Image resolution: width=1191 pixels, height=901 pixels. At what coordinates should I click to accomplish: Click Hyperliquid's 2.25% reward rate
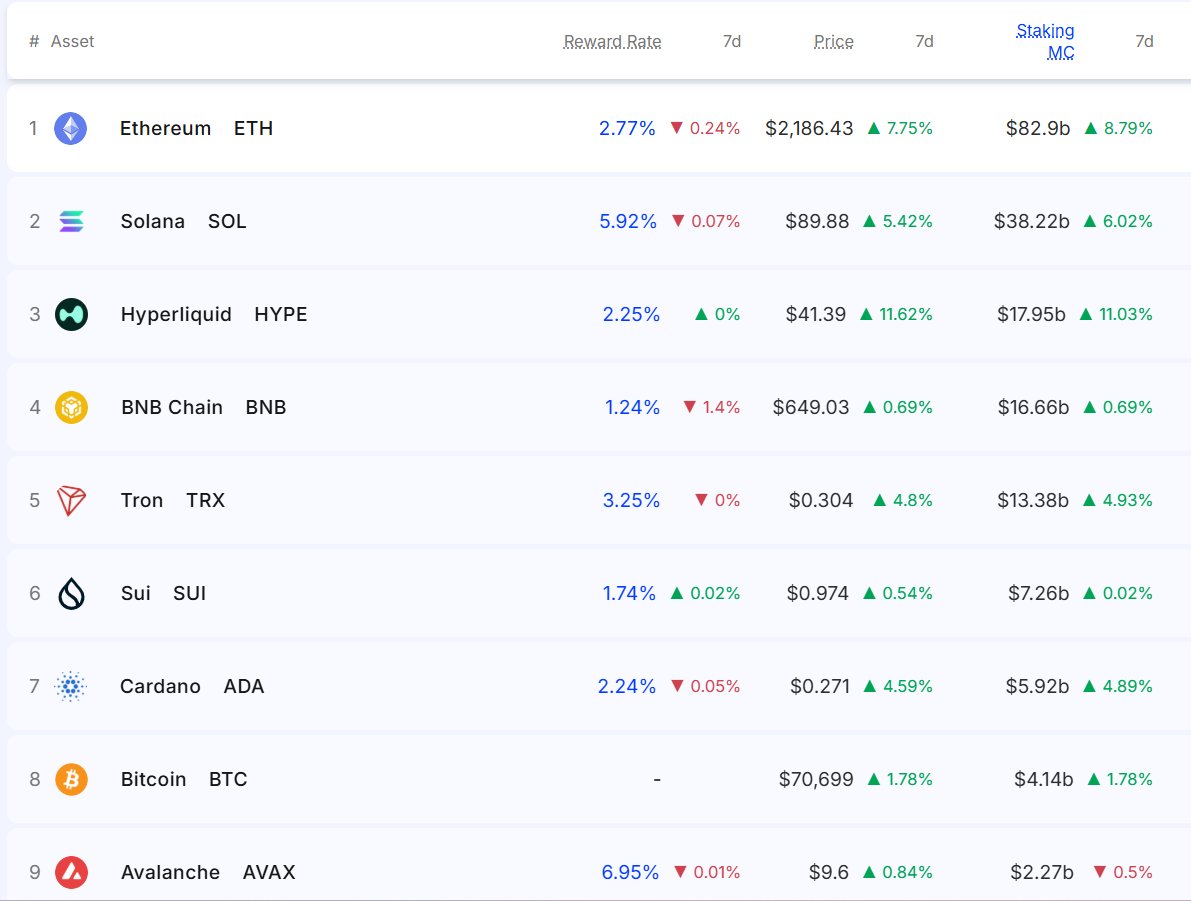(631, 315)
